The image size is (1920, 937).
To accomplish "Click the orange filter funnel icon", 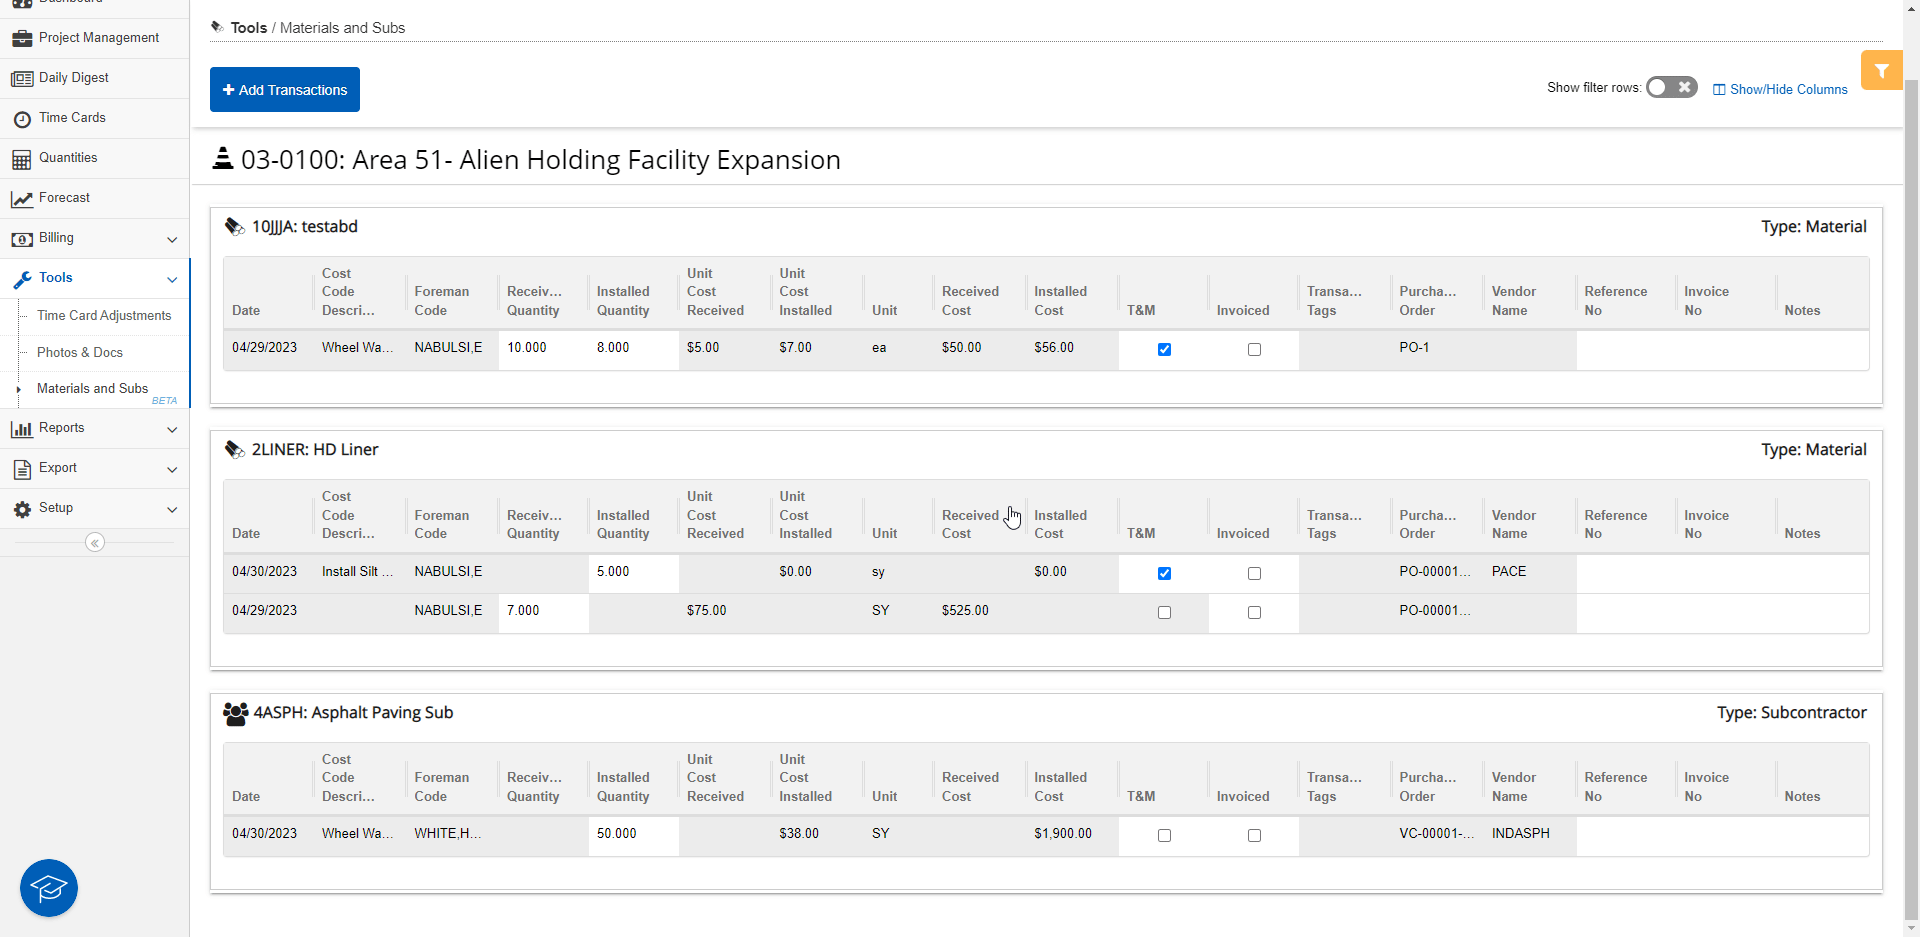I will tap(1881, 71).
